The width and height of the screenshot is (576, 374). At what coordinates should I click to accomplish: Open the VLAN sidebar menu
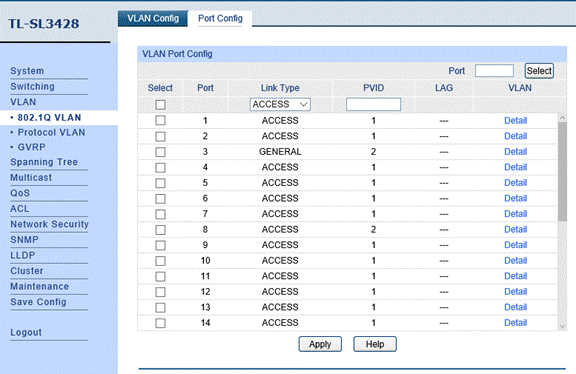23,102
